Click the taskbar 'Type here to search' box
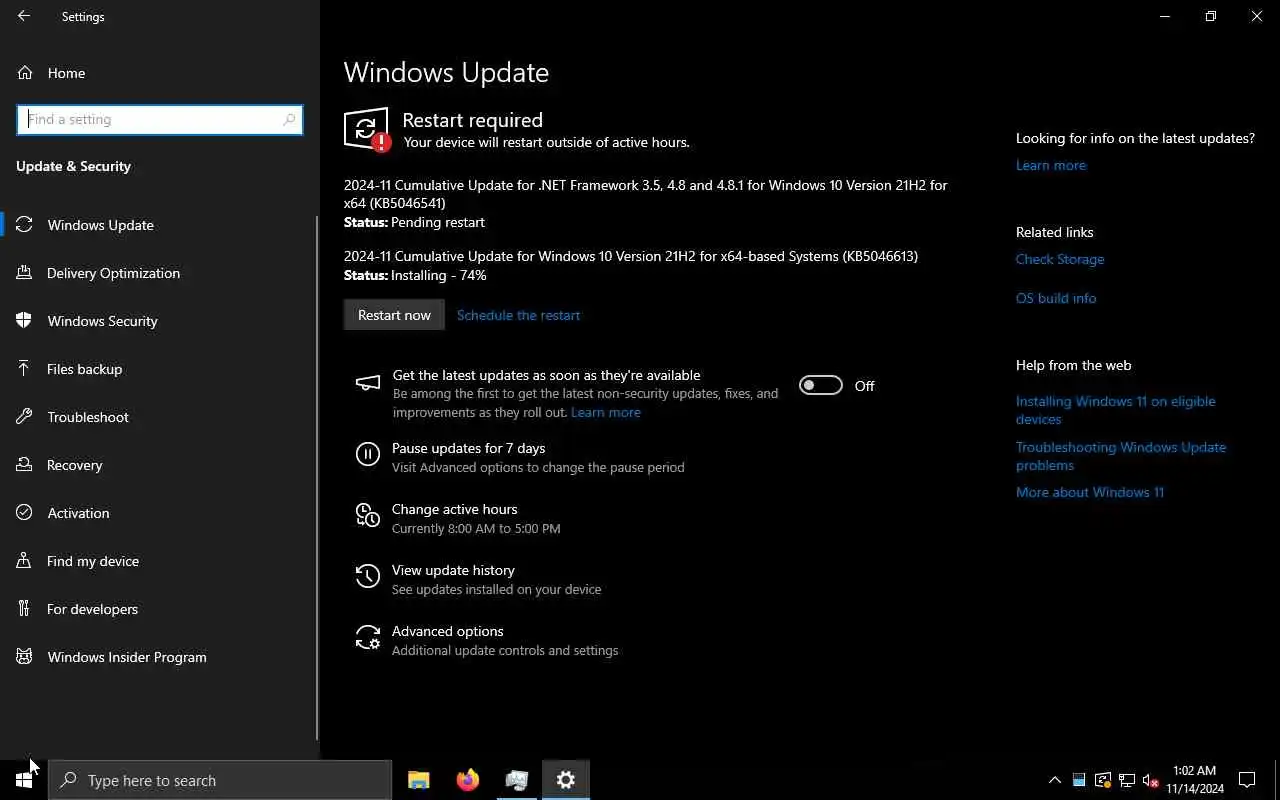This screenshot has width=1280, height=800. pyautogui.click(x=220, y=780)
